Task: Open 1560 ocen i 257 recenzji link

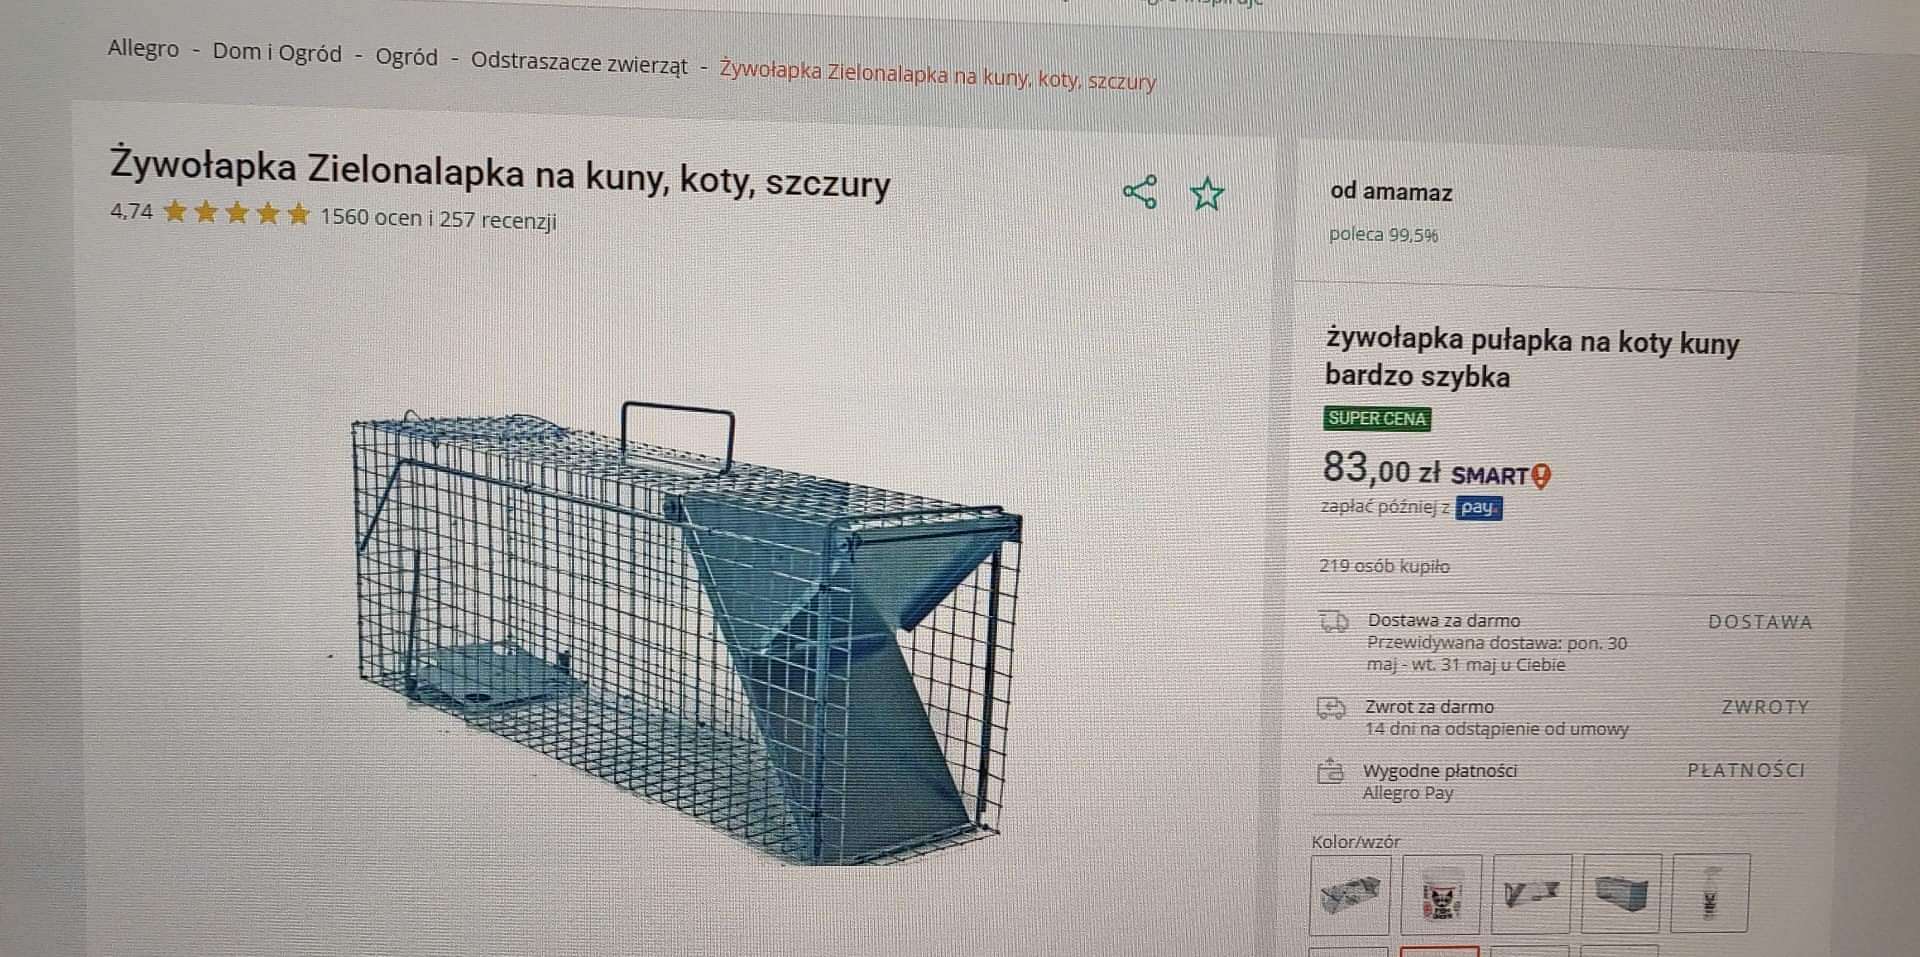Action: coord(438,218)
